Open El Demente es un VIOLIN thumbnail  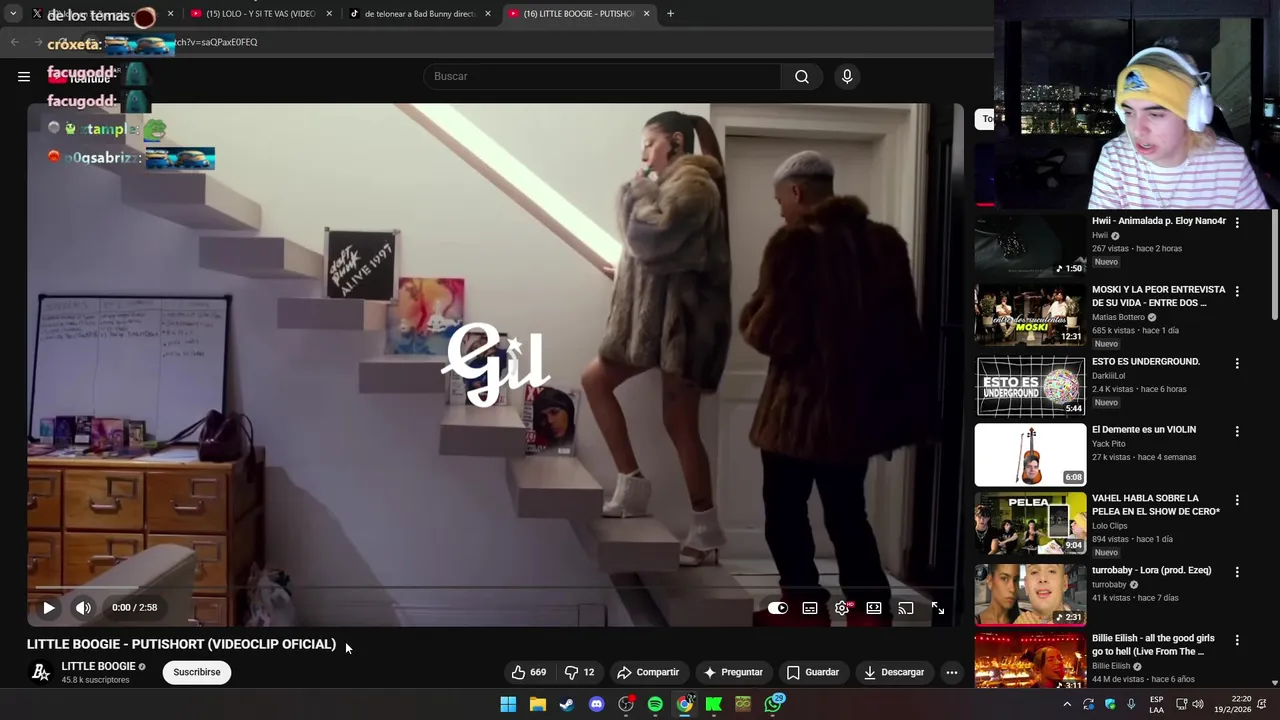(x=1030, y=455)
